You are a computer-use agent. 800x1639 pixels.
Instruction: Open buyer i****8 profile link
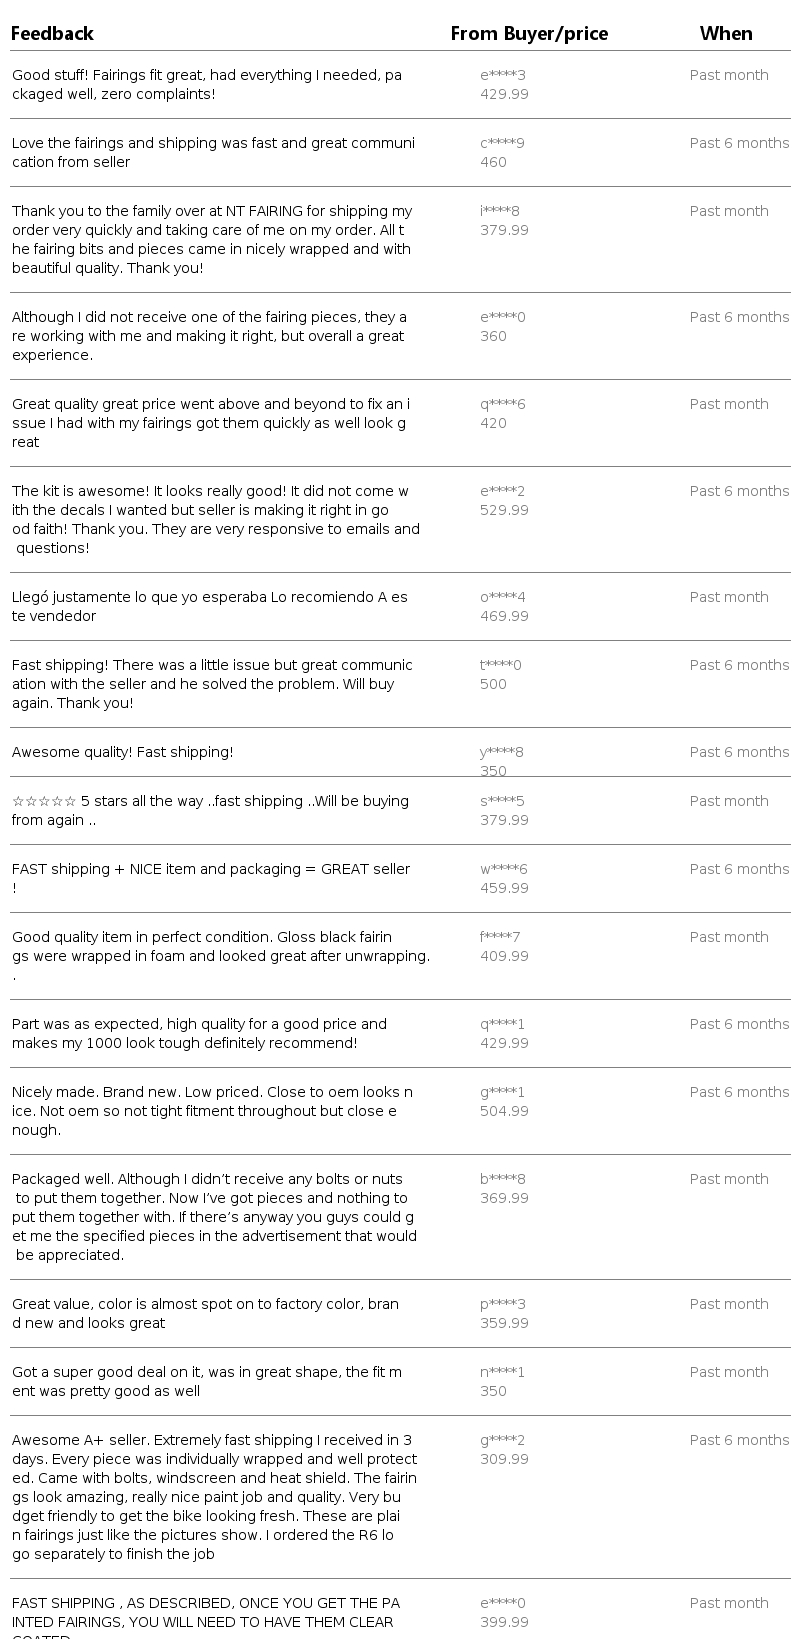500,211
